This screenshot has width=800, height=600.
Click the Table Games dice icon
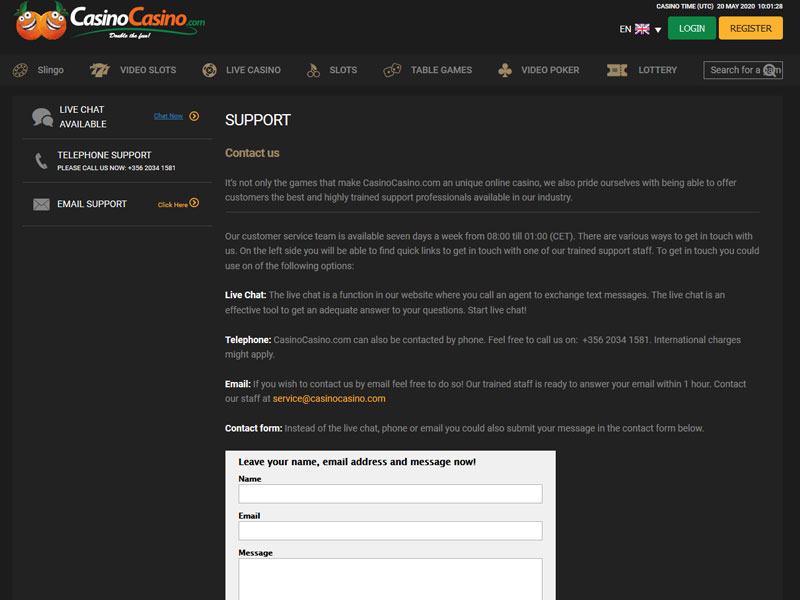[392, 70]
